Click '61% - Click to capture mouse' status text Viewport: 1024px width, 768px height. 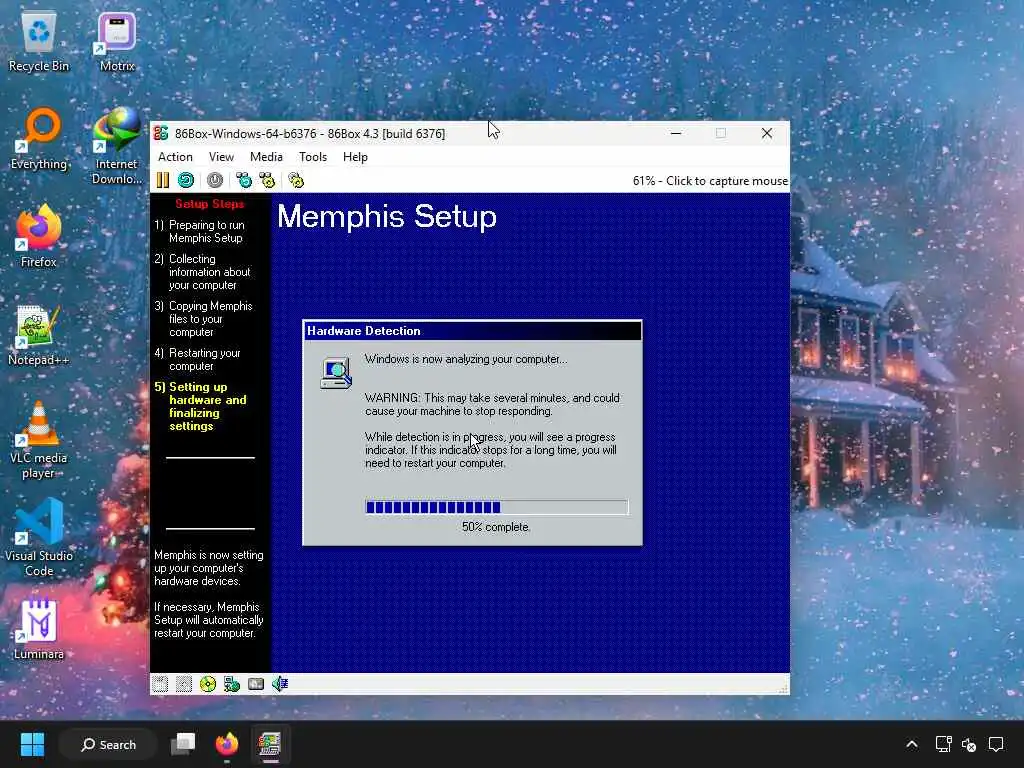[710, 181]
